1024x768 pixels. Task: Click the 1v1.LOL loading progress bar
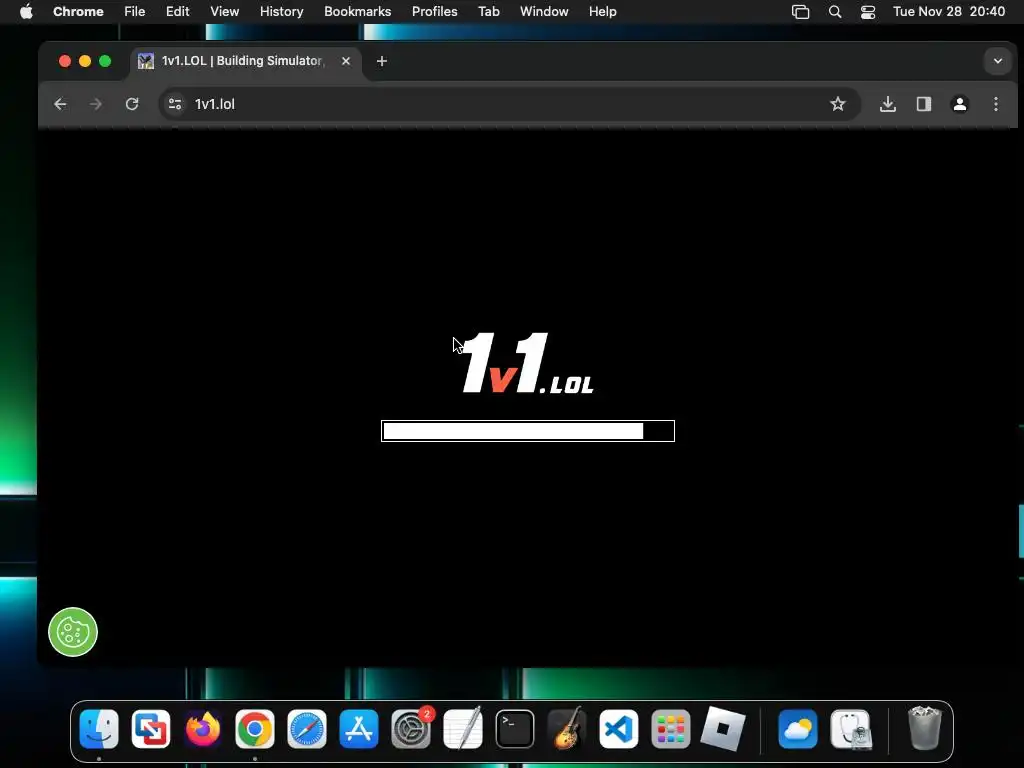point(528,431)
